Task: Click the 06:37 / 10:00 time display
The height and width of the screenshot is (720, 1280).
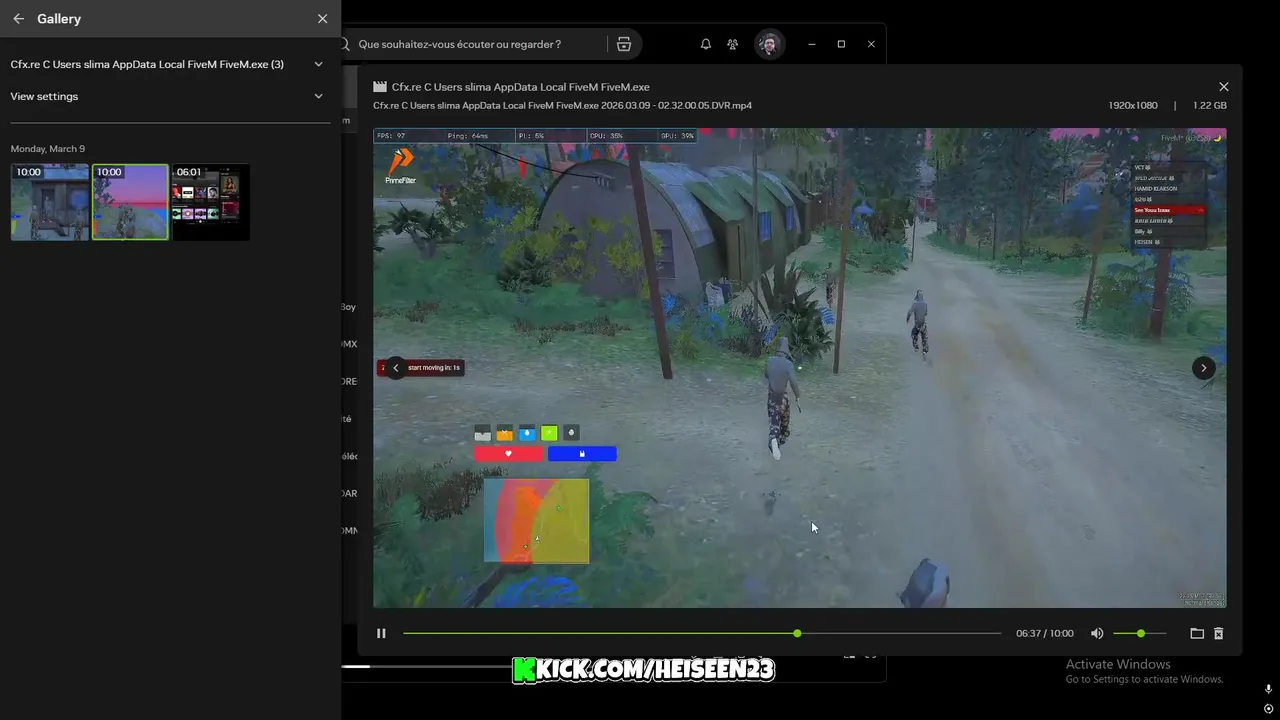Action: click(1044, 633)
